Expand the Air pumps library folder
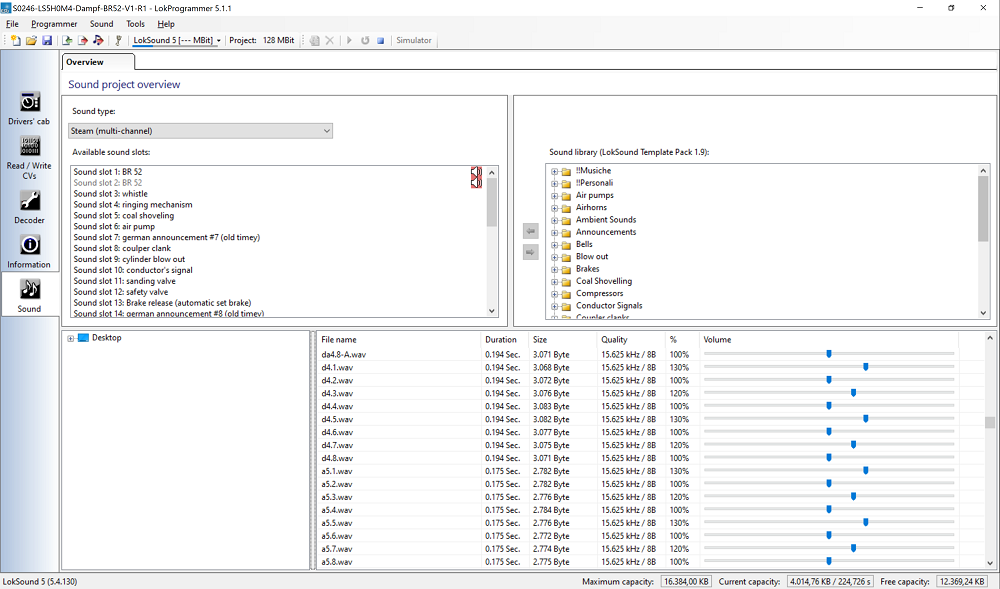1000x589 pixels. 554,195
